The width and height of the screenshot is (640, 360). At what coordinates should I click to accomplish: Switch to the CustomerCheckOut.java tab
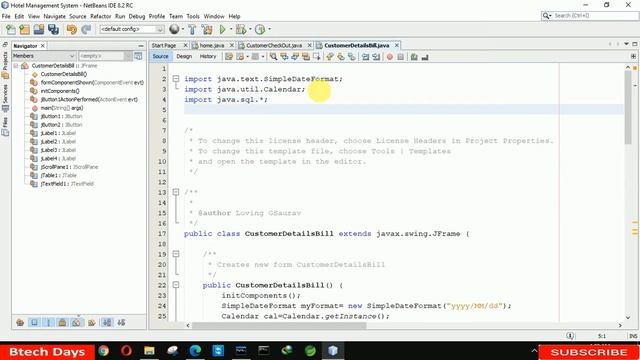click(x=274, y=45)
